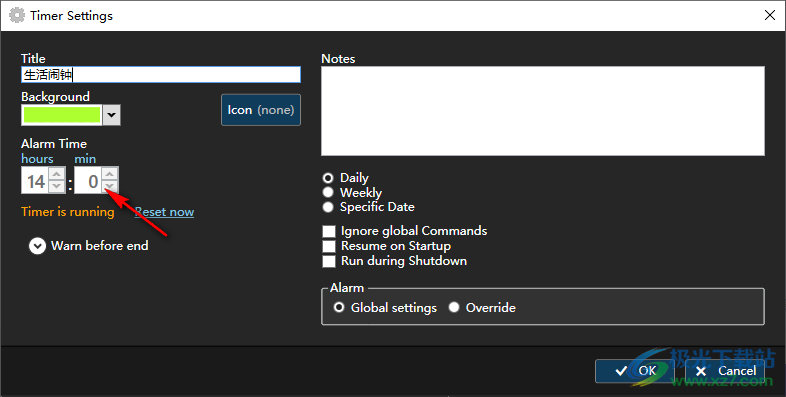This screenshot has height=397, width=786.
Task: Increase the min spinner value
Action: pyautogui.click(x=110, y=174)
